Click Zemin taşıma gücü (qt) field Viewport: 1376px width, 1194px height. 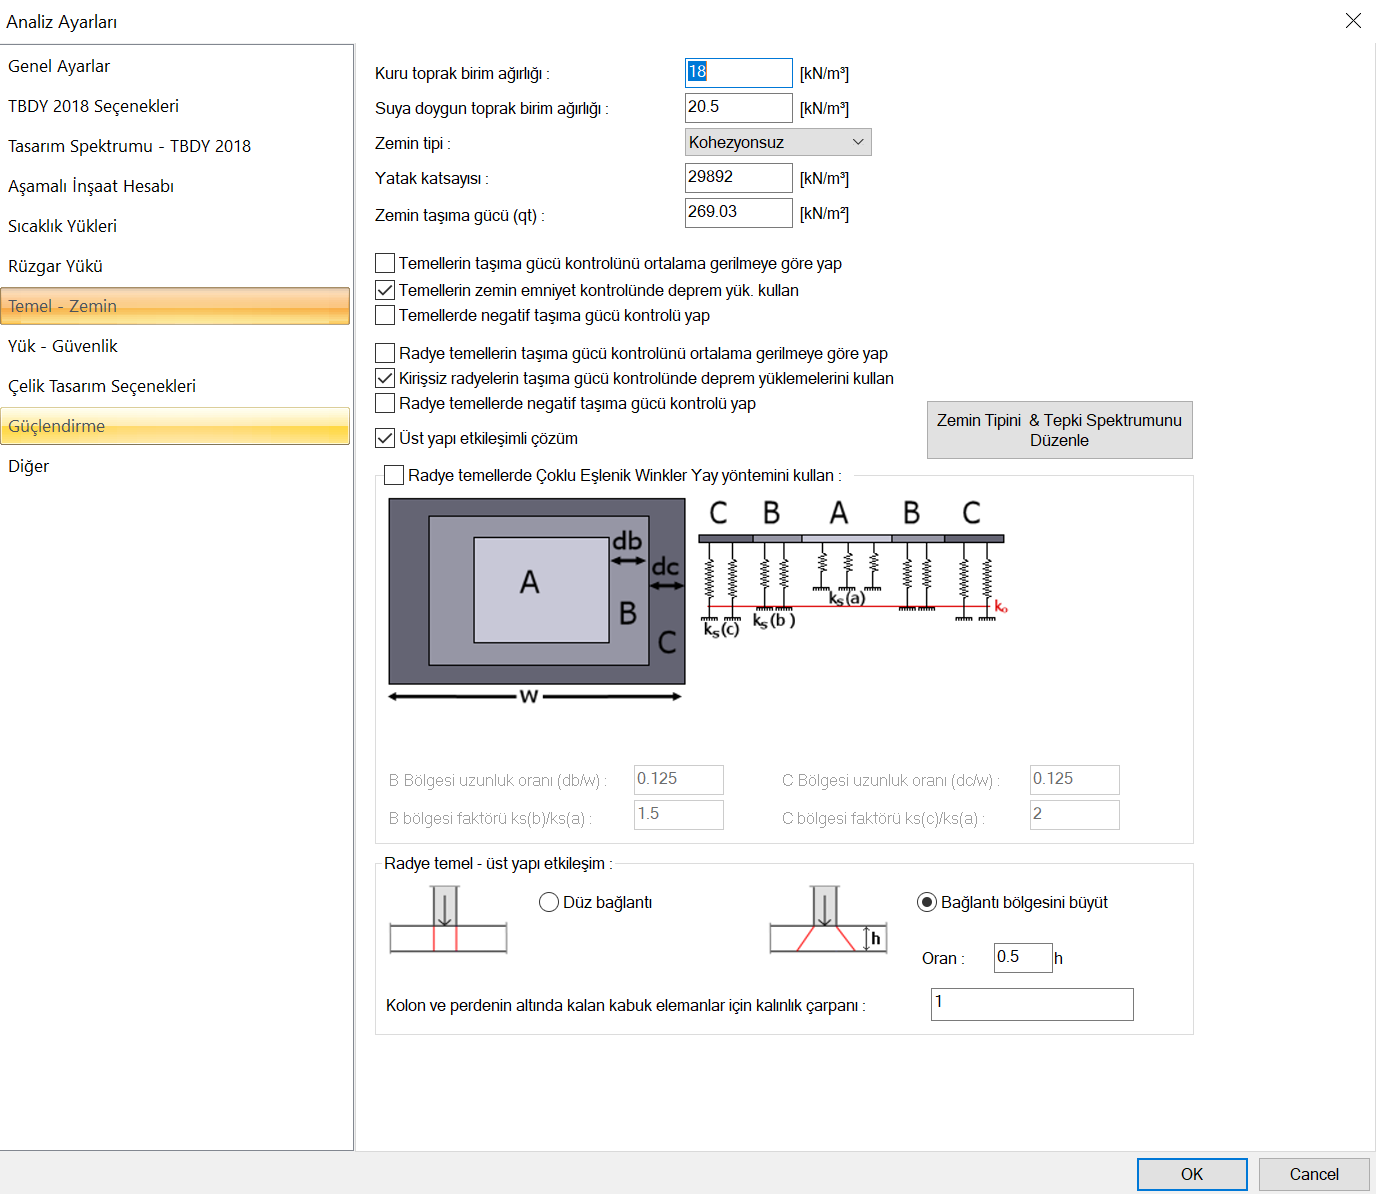click(x=738, y=213)
